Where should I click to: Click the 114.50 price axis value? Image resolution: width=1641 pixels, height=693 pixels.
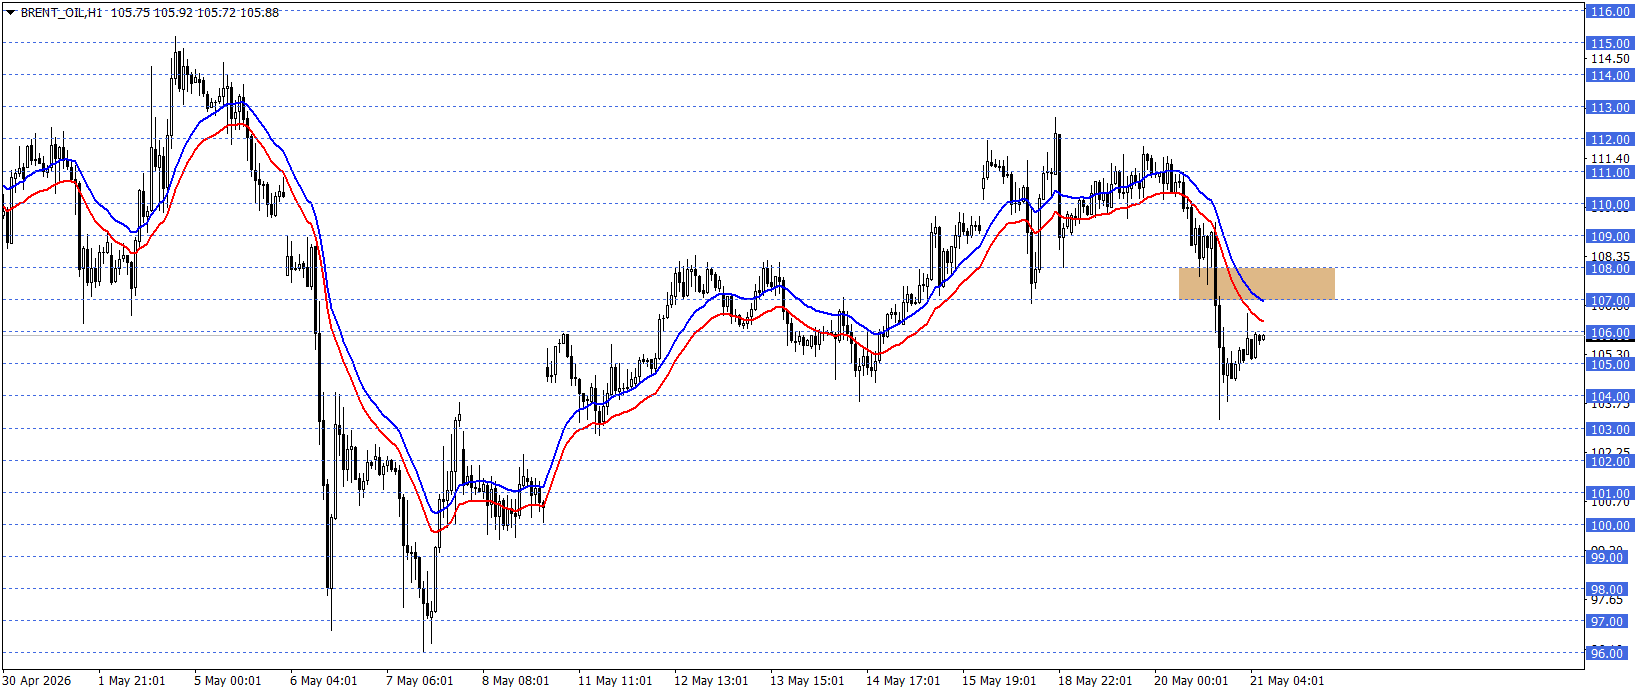1610,59
